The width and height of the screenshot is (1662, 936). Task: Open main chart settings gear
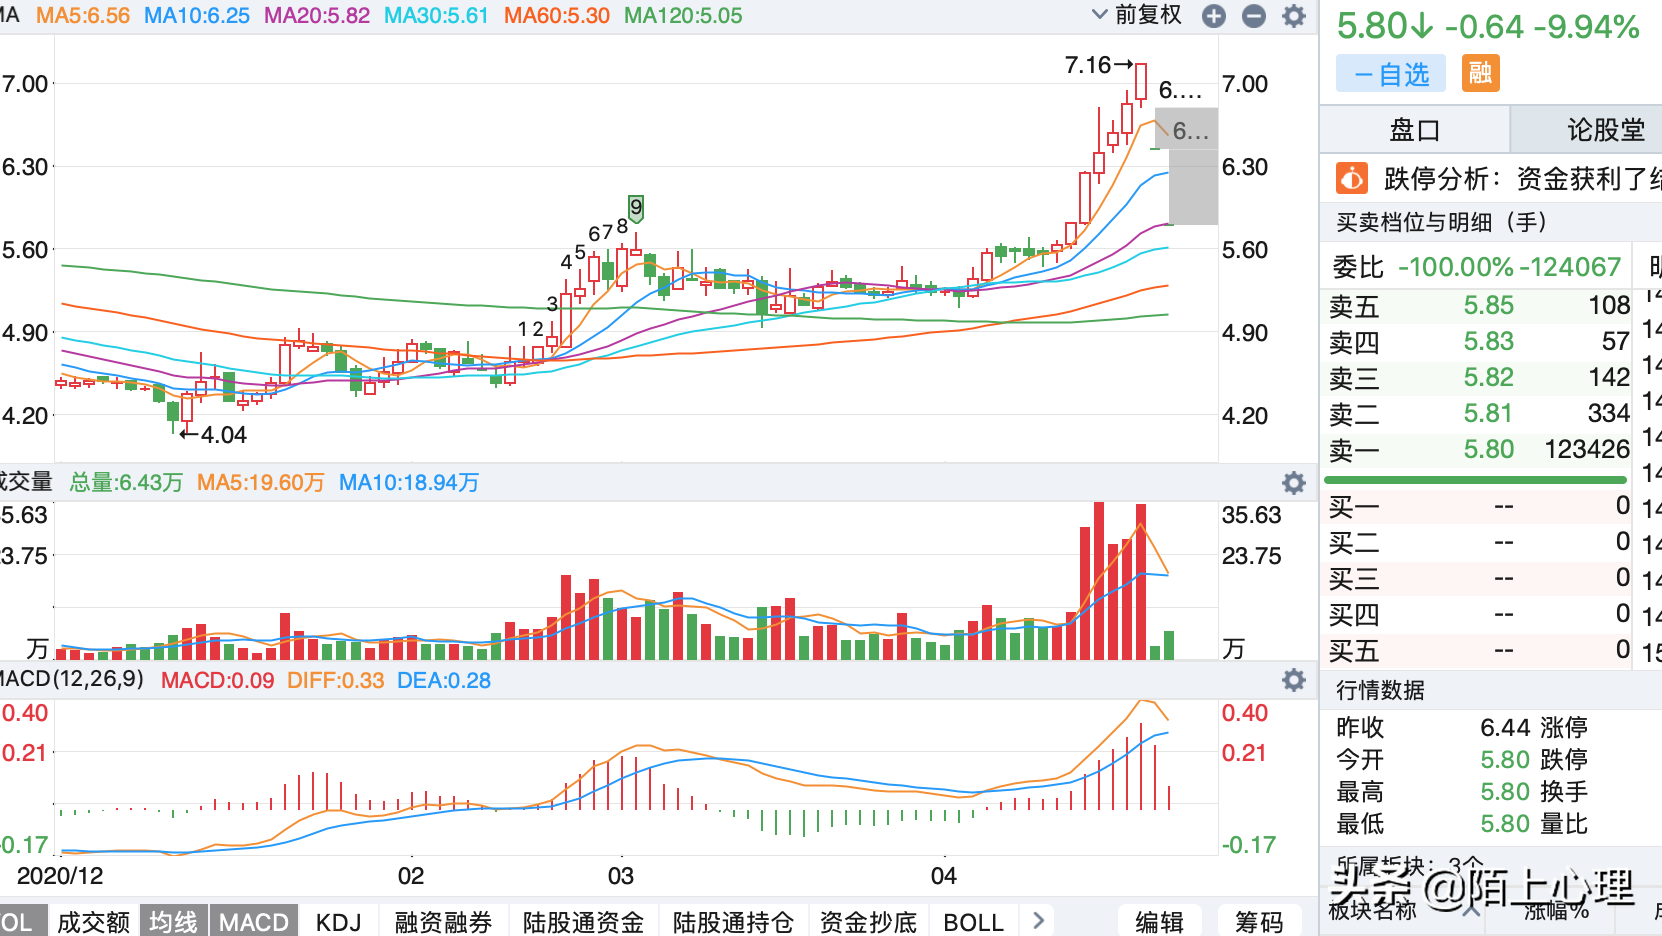click(x=1294, y=16)
